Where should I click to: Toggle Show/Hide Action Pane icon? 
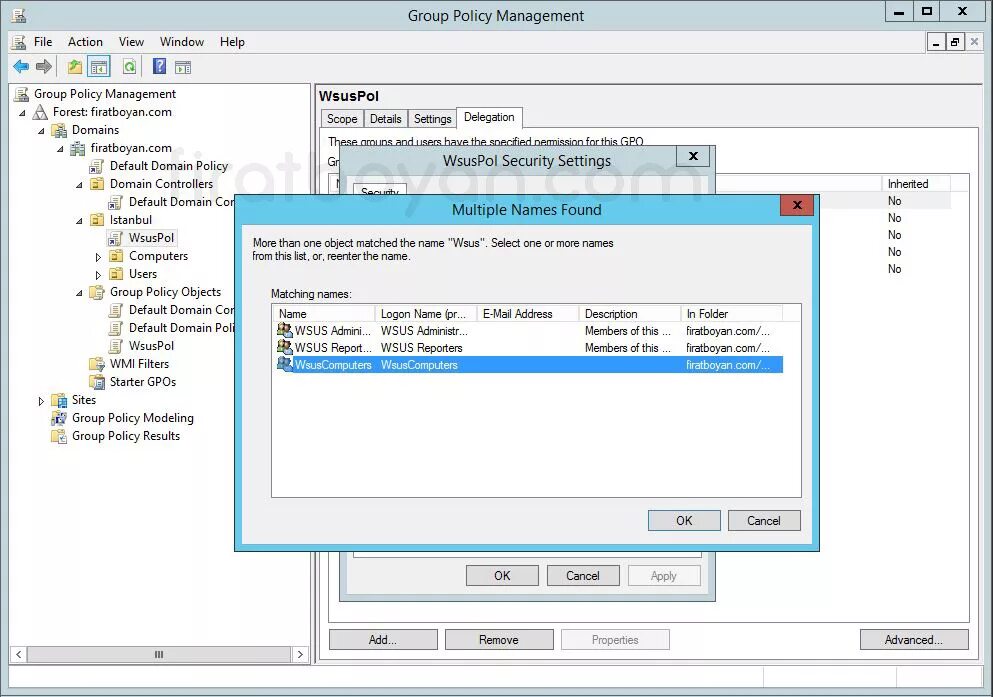(183, 66)
